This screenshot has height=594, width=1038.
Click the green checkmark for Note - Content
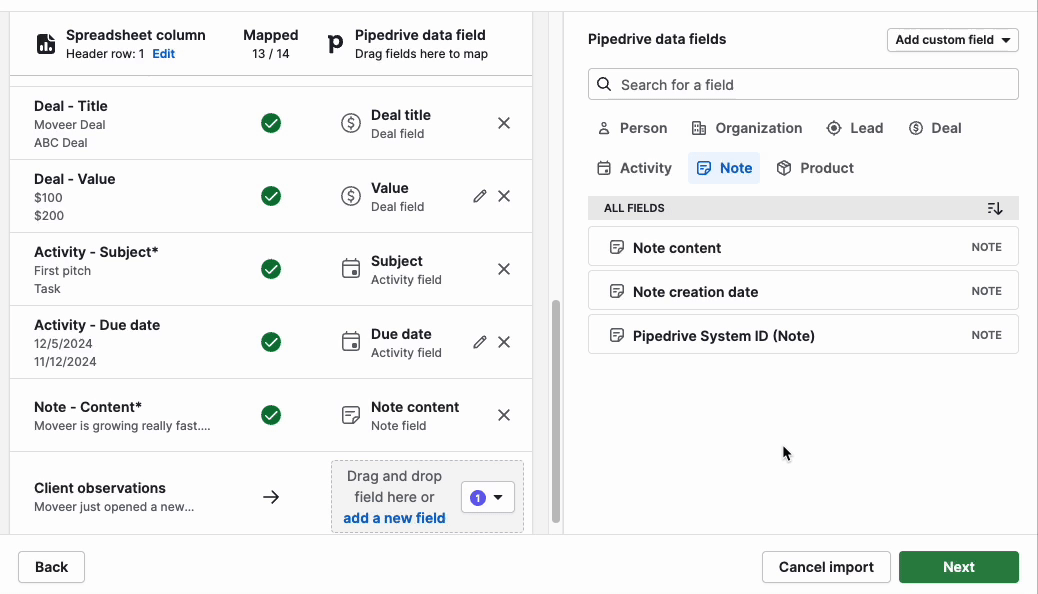[x=271, y=415]
